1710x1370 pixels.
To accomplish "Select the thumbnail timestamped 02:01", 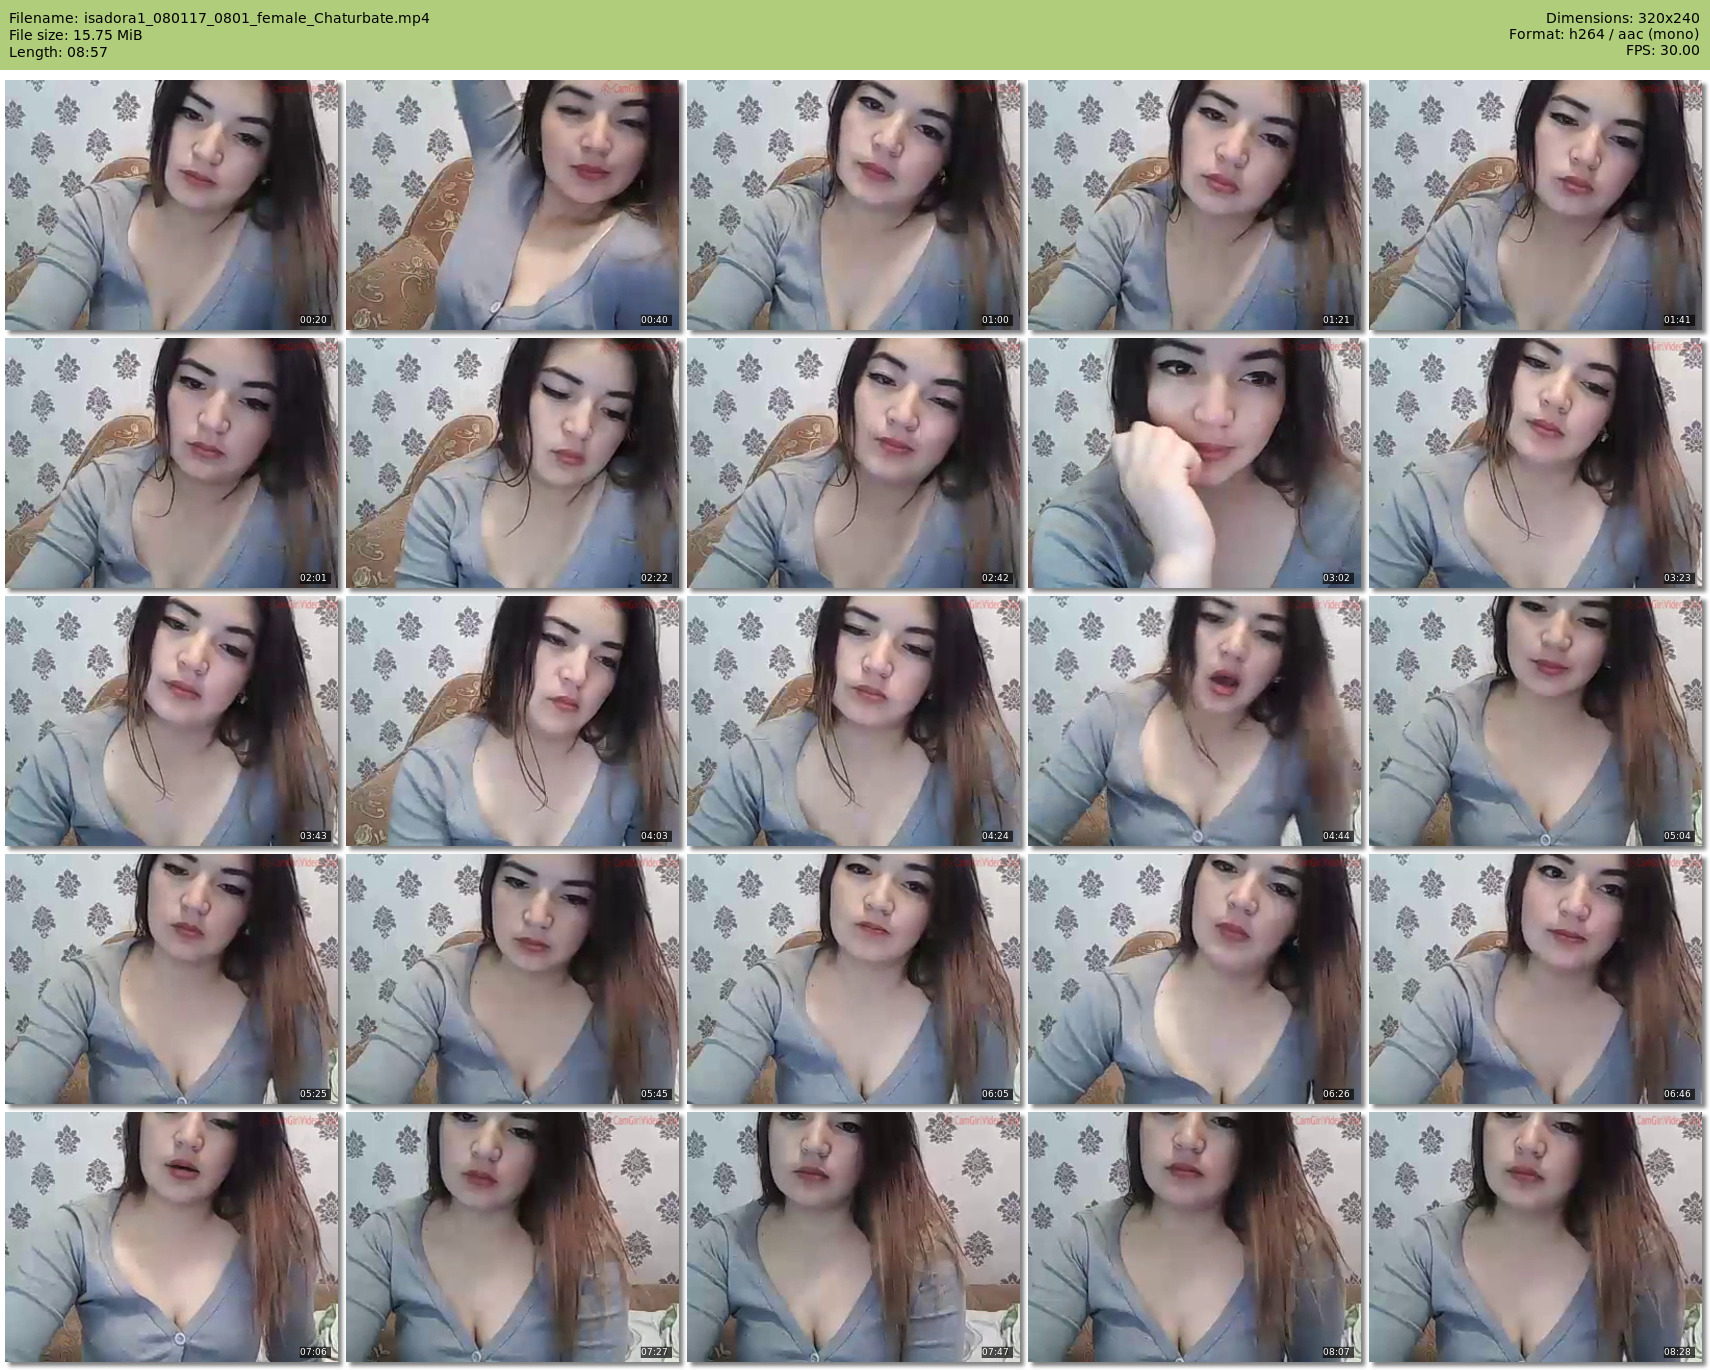I will [x=172, y=463].
